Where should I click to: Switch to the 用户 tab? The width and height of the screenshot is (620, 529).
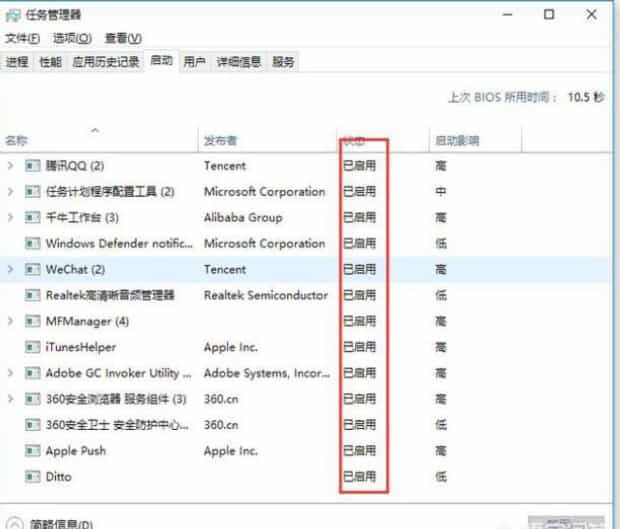coord(195,62)
